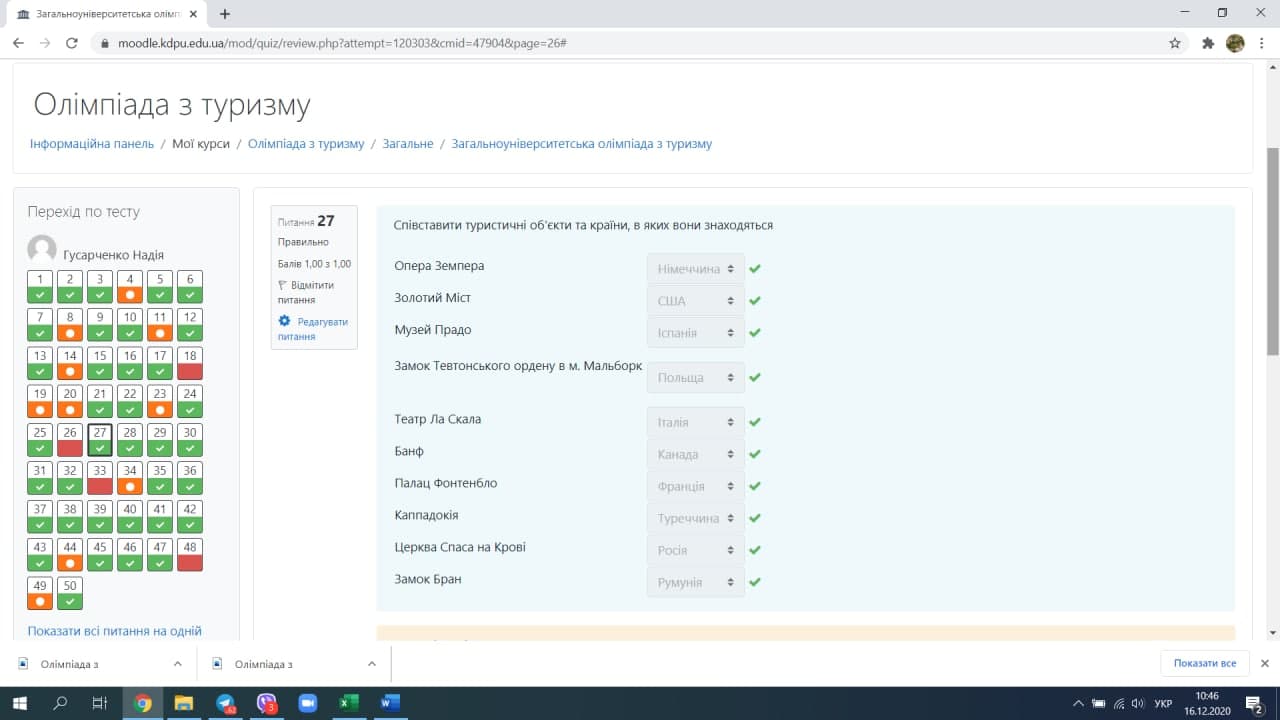1280x720 pixels.
Task: Expand second download item chevron menu
Action: coord(371,663)
